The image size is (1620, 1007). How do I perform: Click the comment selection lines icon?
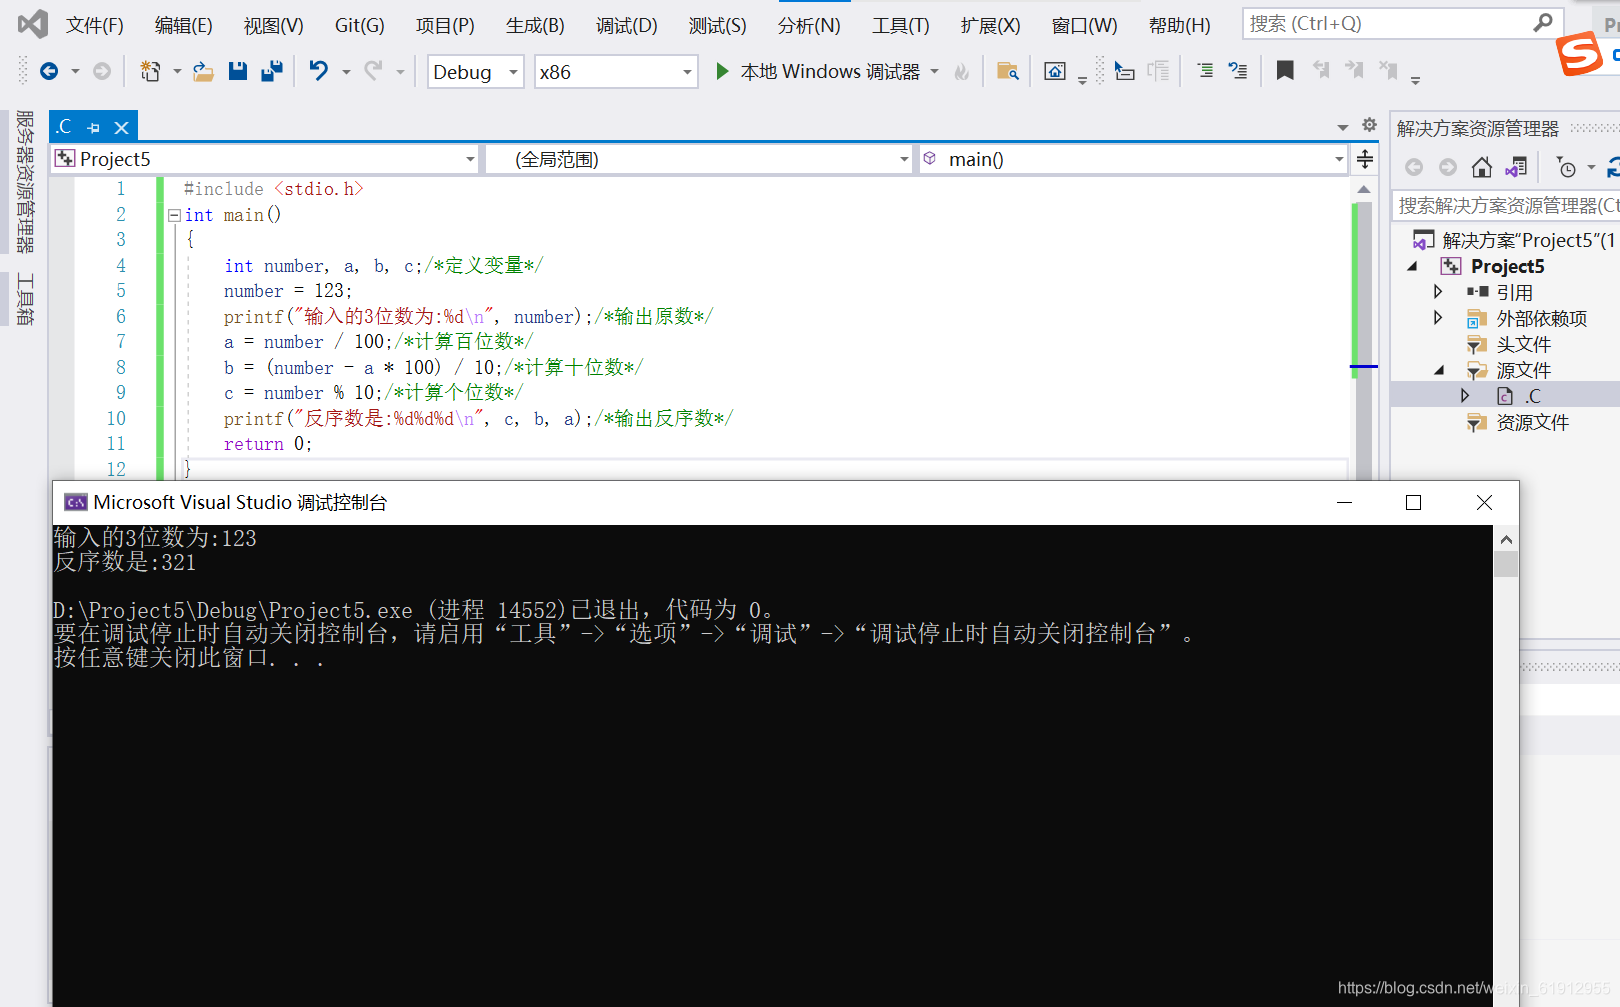1205,71
